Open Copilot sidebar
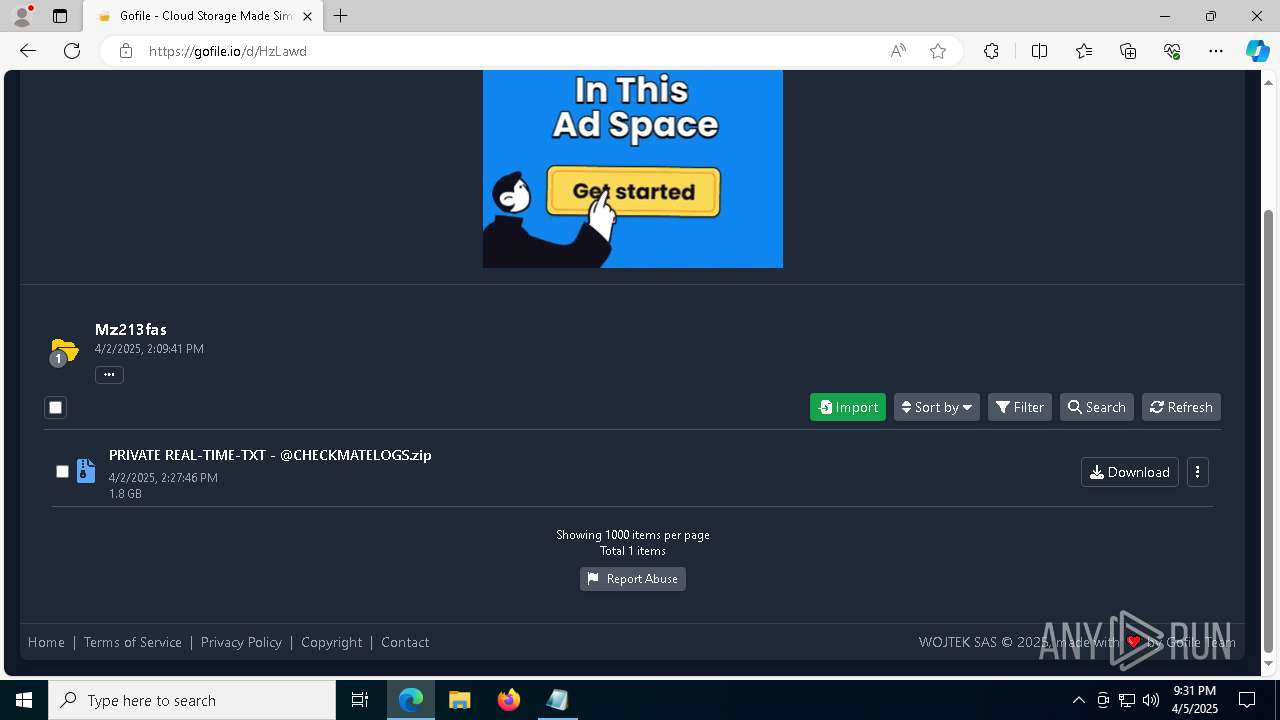 (x=1257, y=51)
